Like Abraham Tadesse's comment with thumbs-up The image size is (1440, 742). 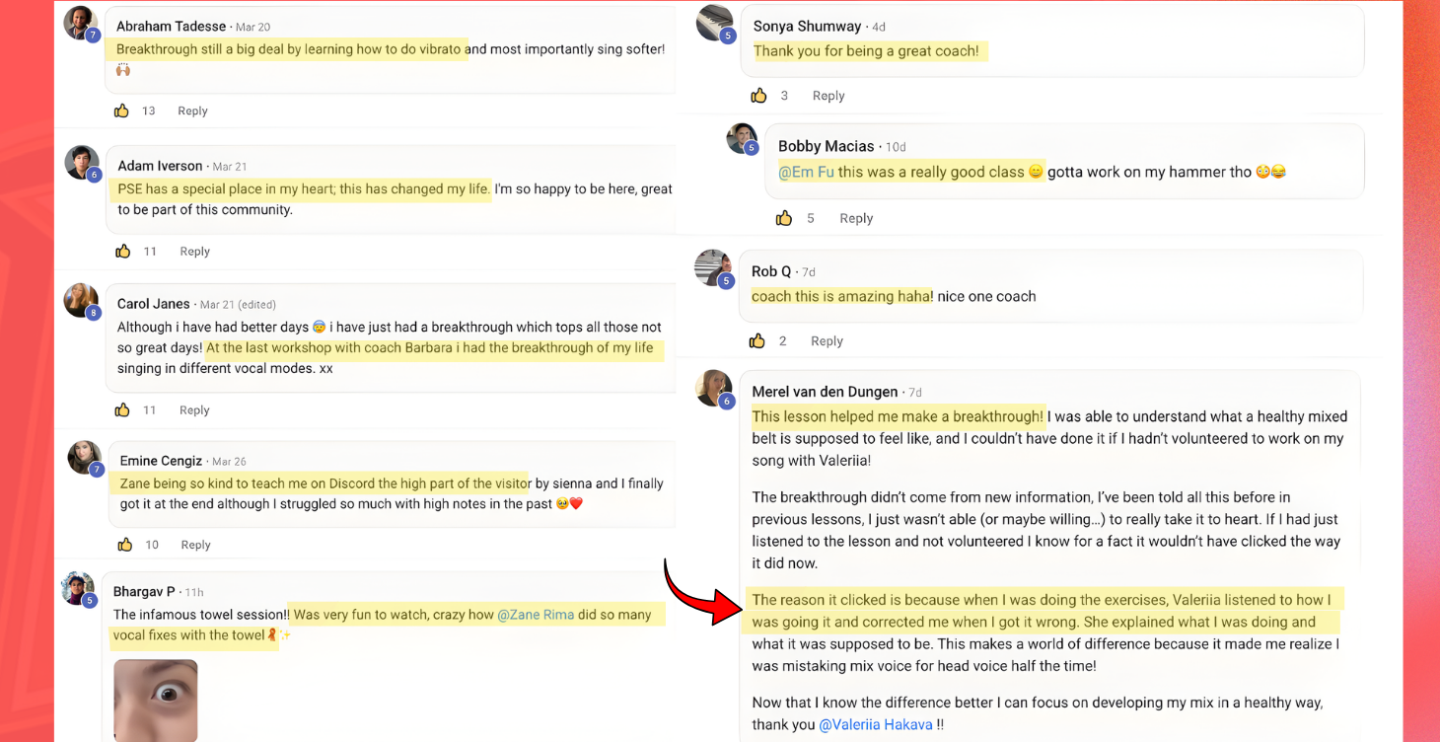click(122, 111)
